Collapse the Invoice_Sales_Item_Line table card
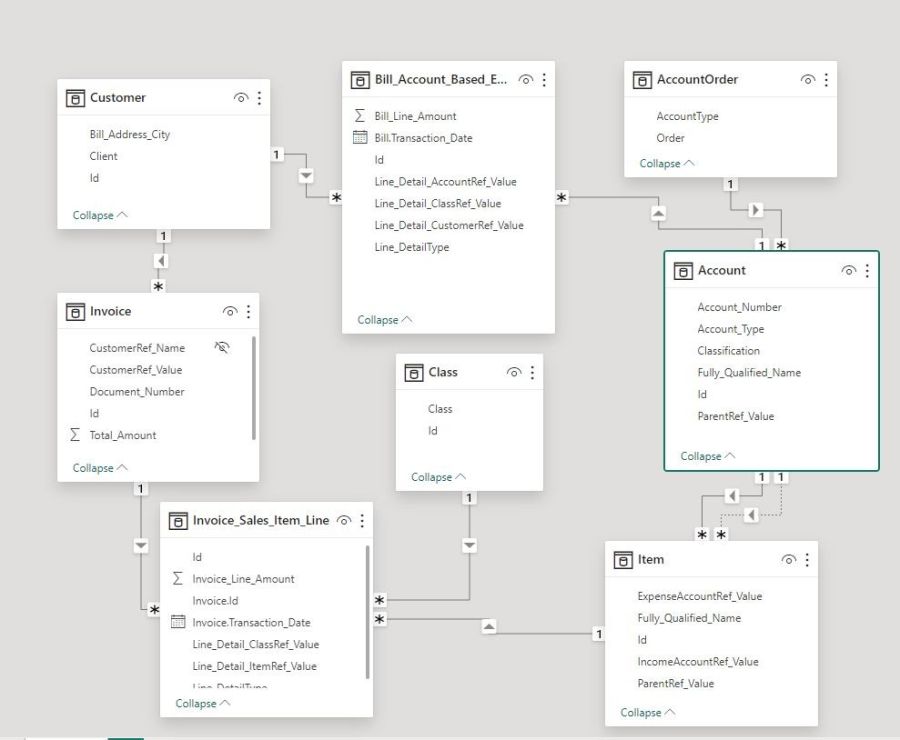900x740 pixels. [x=203, y=703]
